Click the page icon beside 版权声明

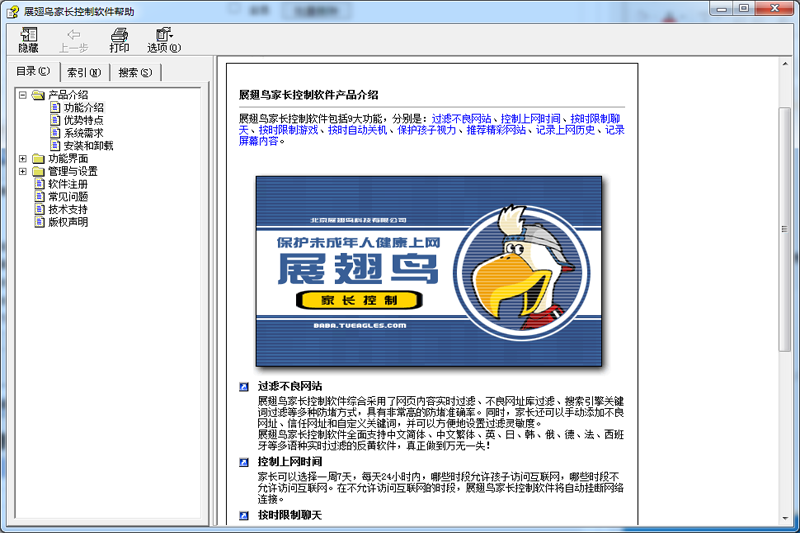click(x=40, y=222)
